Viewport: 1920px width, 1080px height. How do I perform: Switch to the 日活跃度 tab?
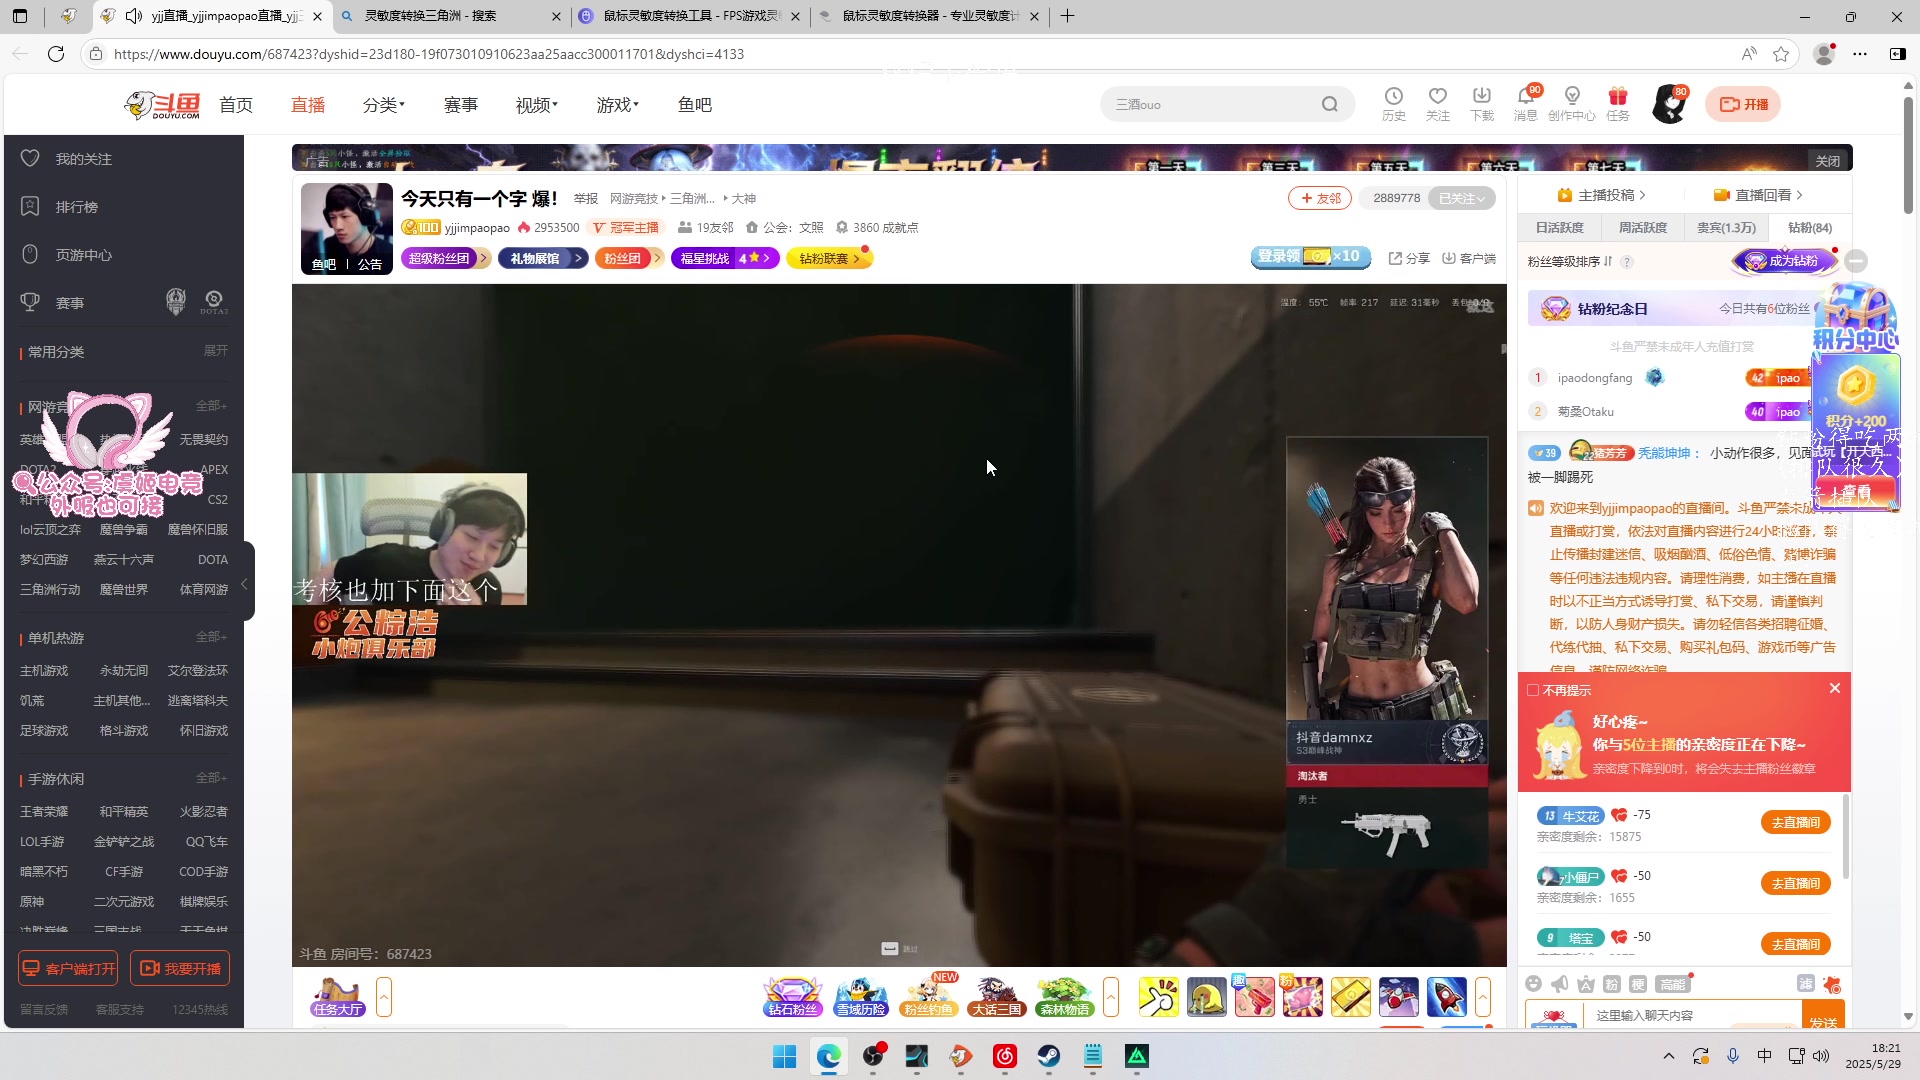1560,228
